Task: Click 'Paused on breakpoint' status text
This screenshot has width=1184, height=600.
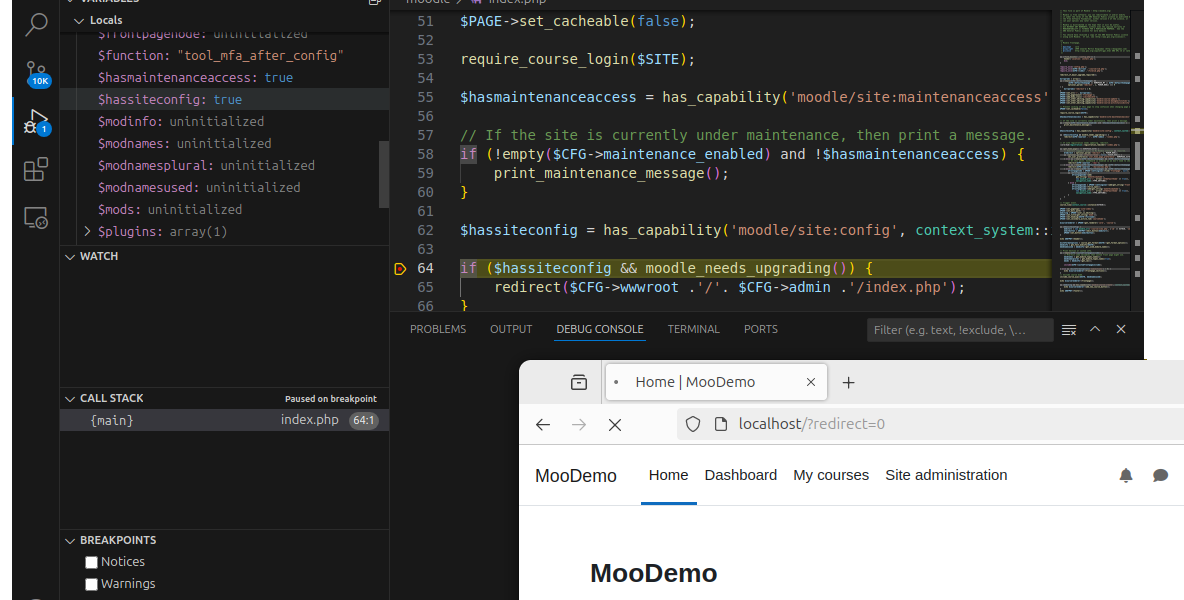Action: coord(331,398)
